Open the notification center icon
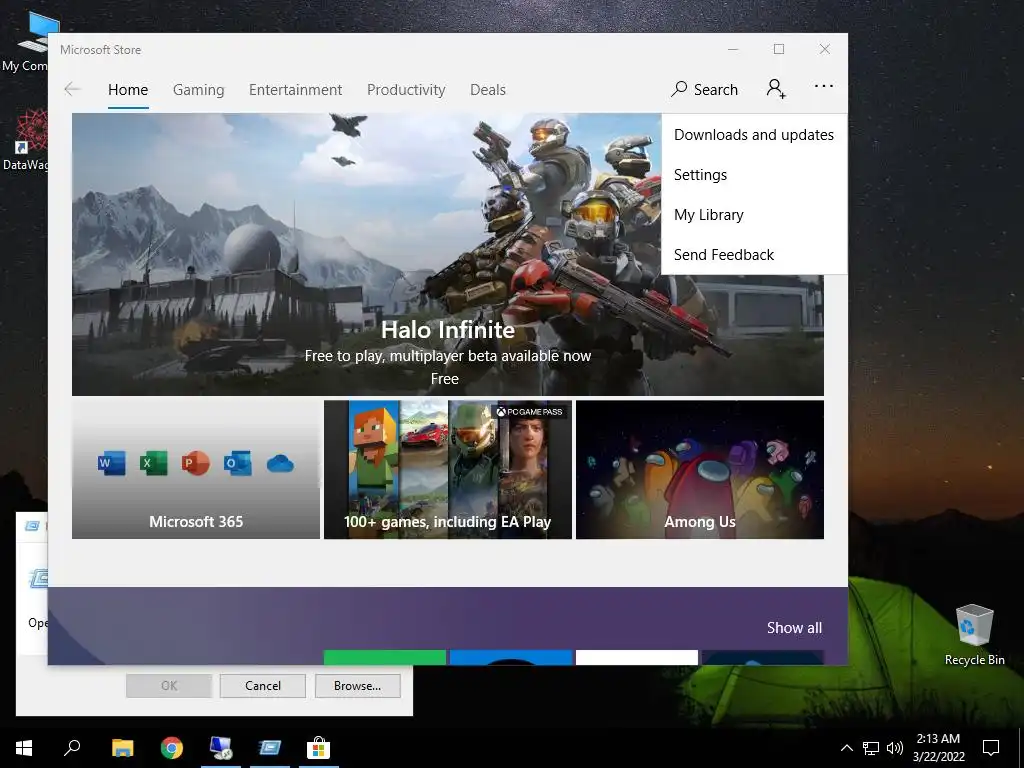 tap(991, 748)
